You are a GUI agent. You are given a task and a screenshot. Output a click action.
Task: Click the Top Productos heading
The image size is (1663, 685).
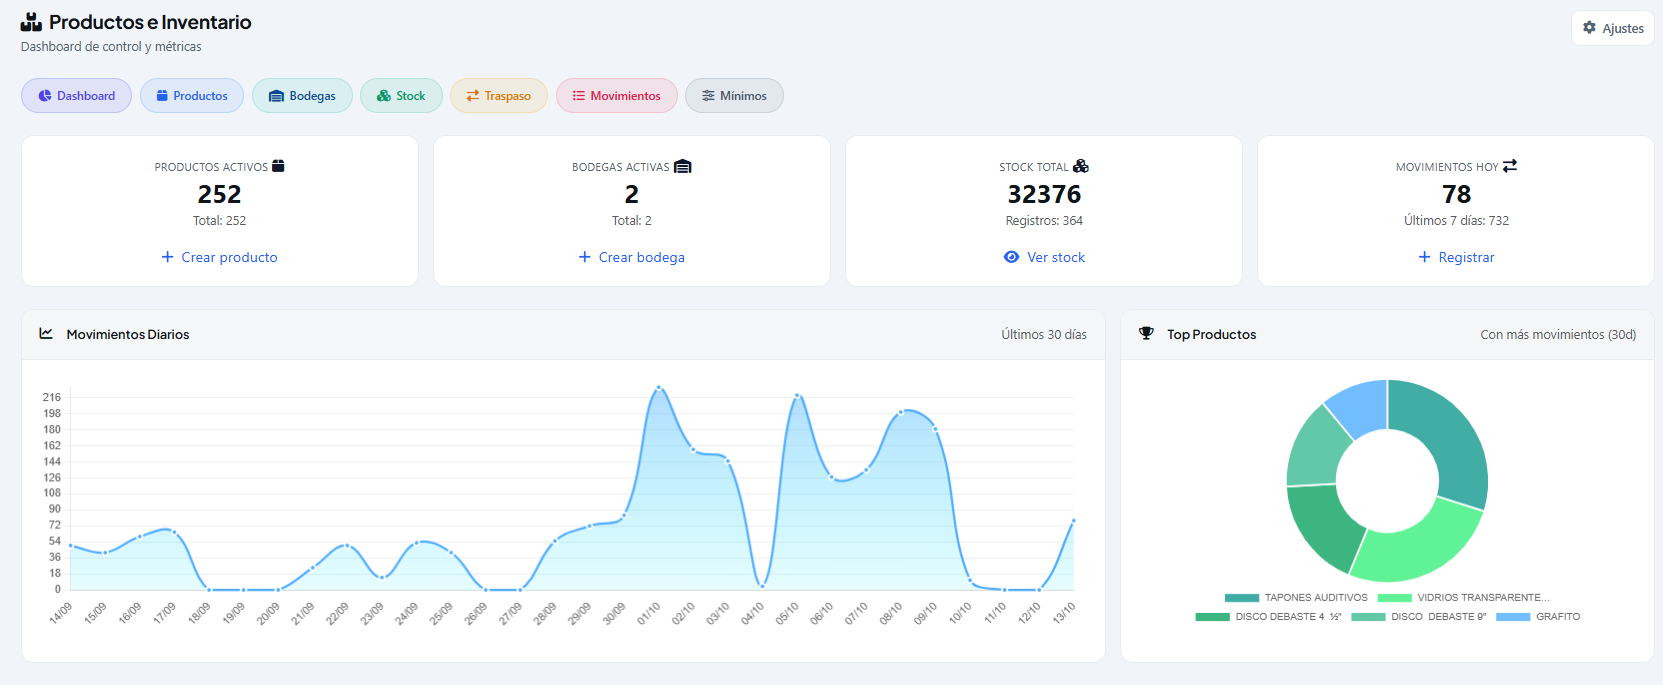click(x=1211, y=335)
